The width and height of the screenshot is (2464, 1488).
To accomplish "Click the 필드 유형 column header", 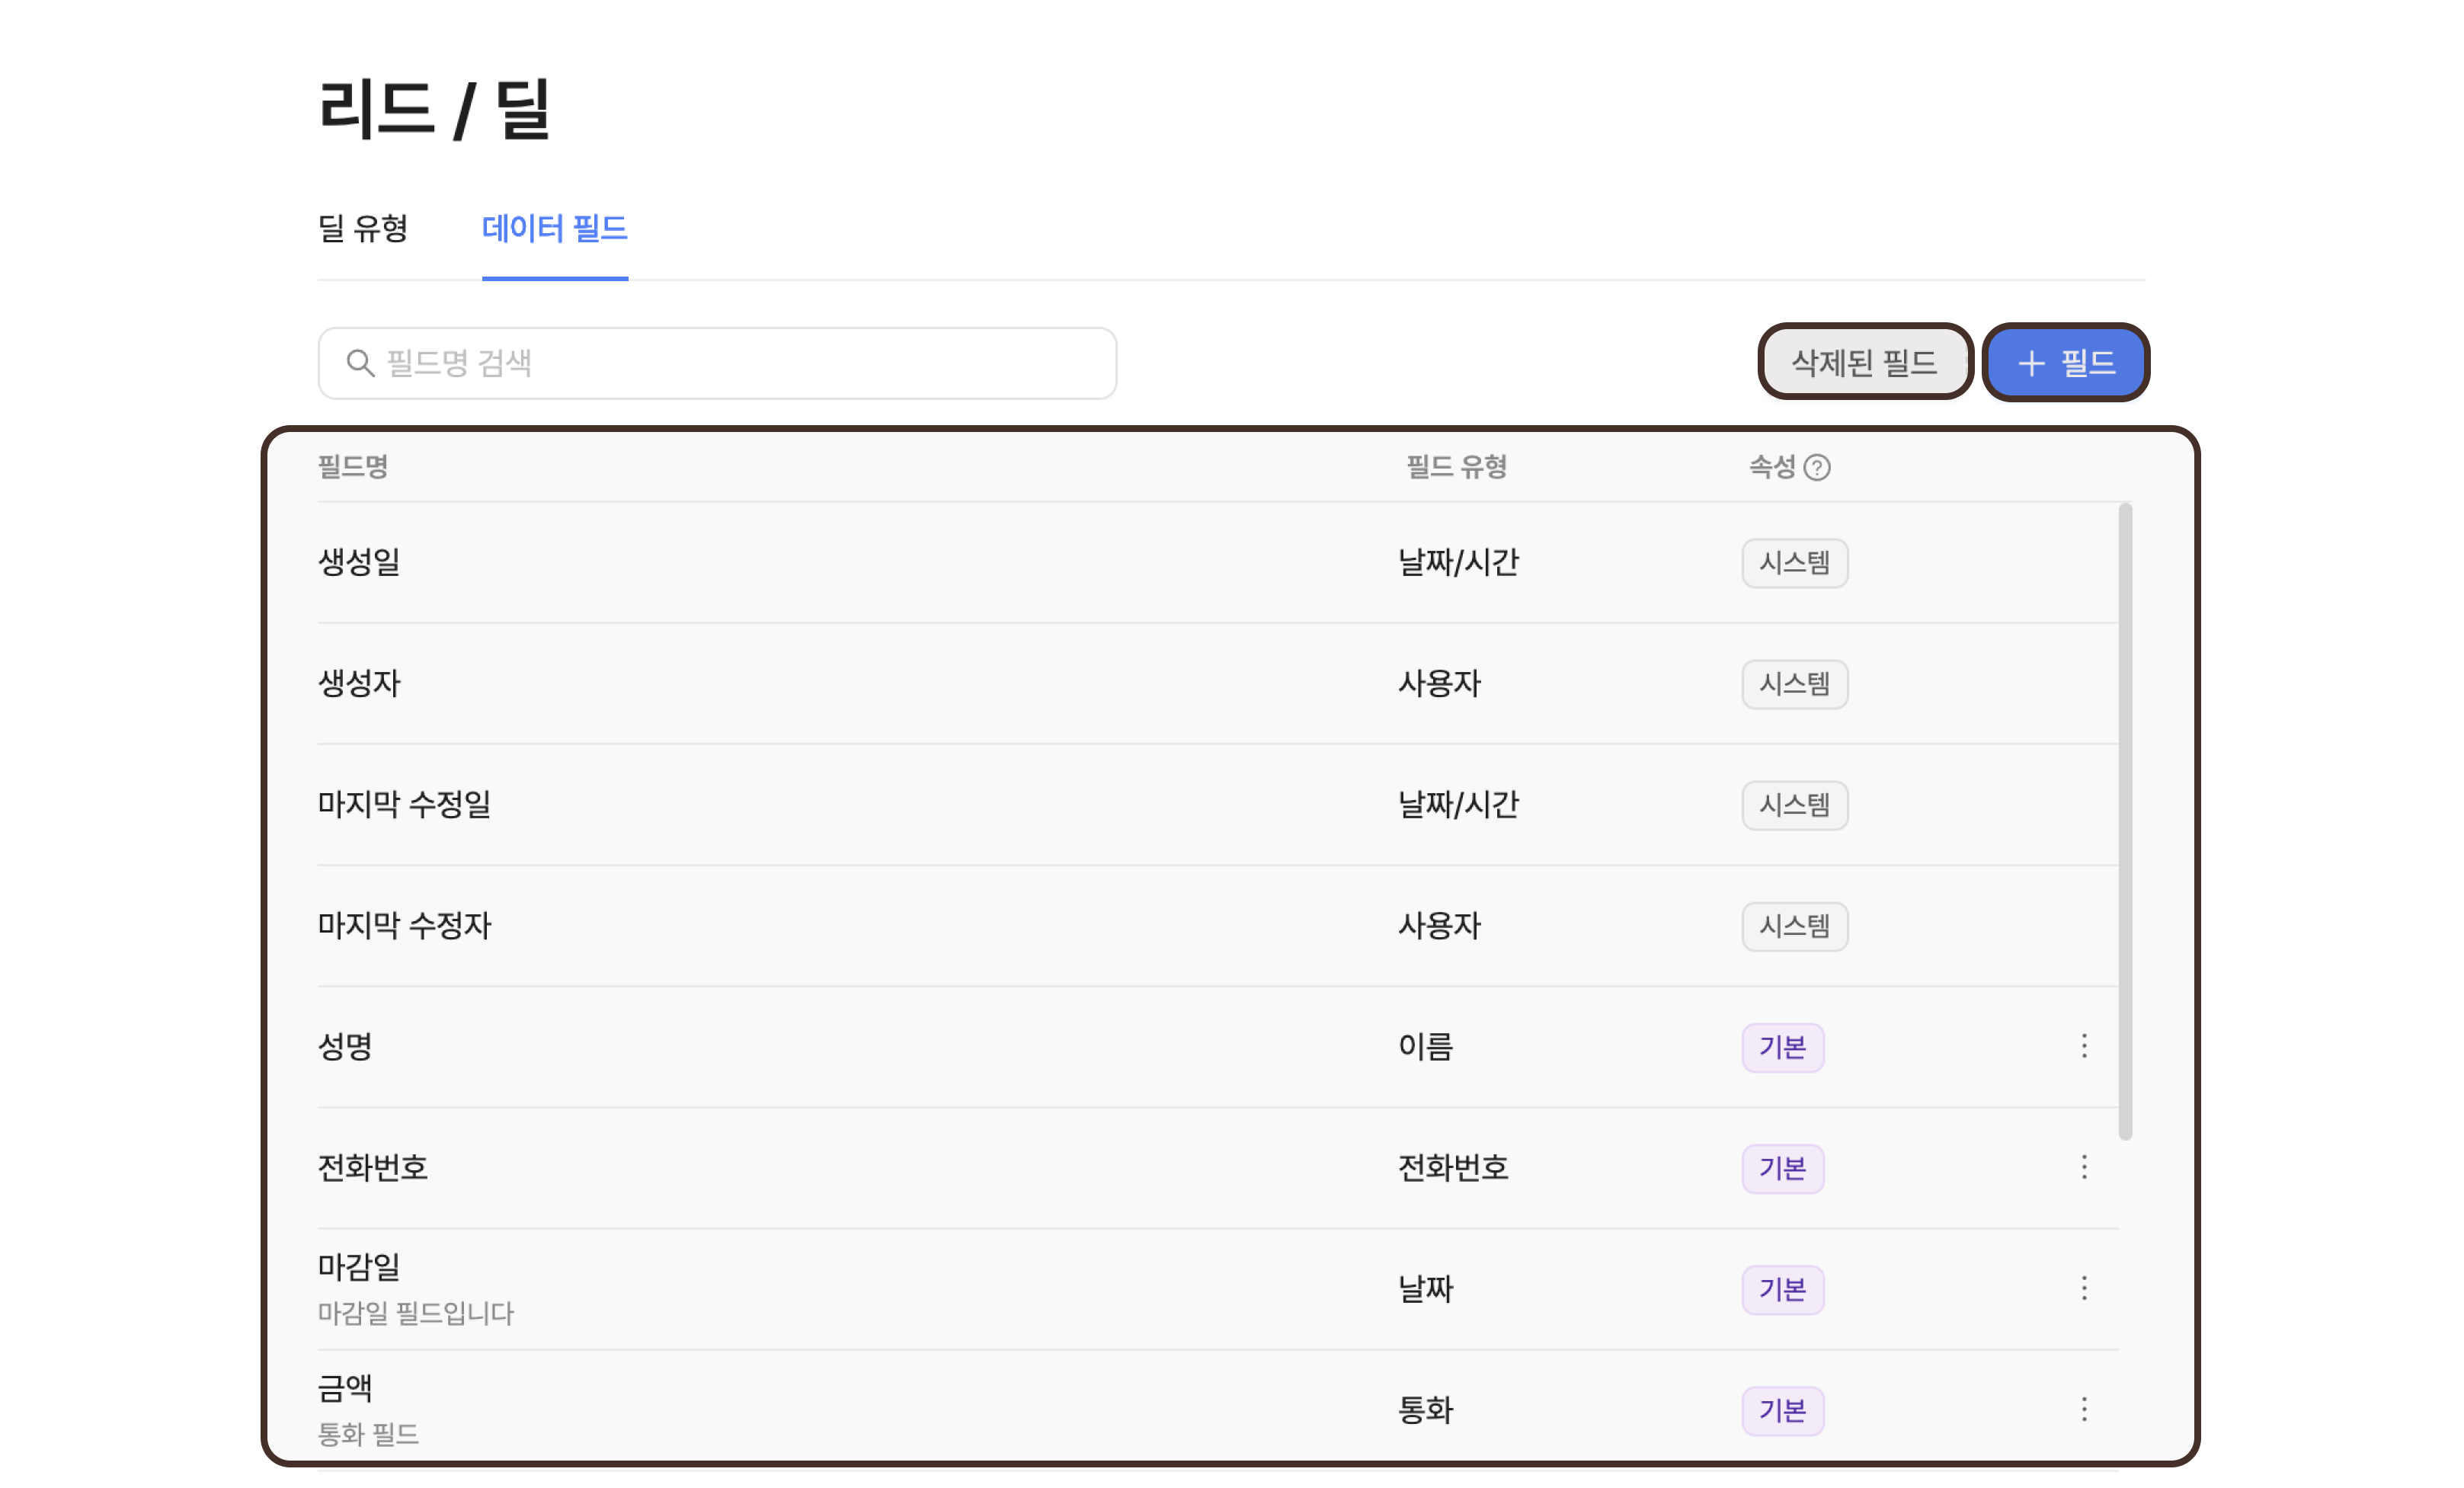I will coord(1456,467).
